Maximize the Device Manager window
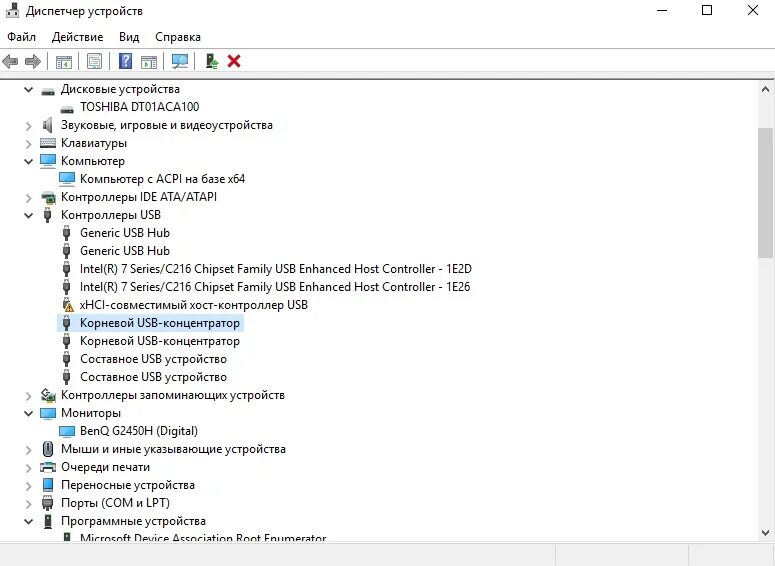 pos(707,10)
